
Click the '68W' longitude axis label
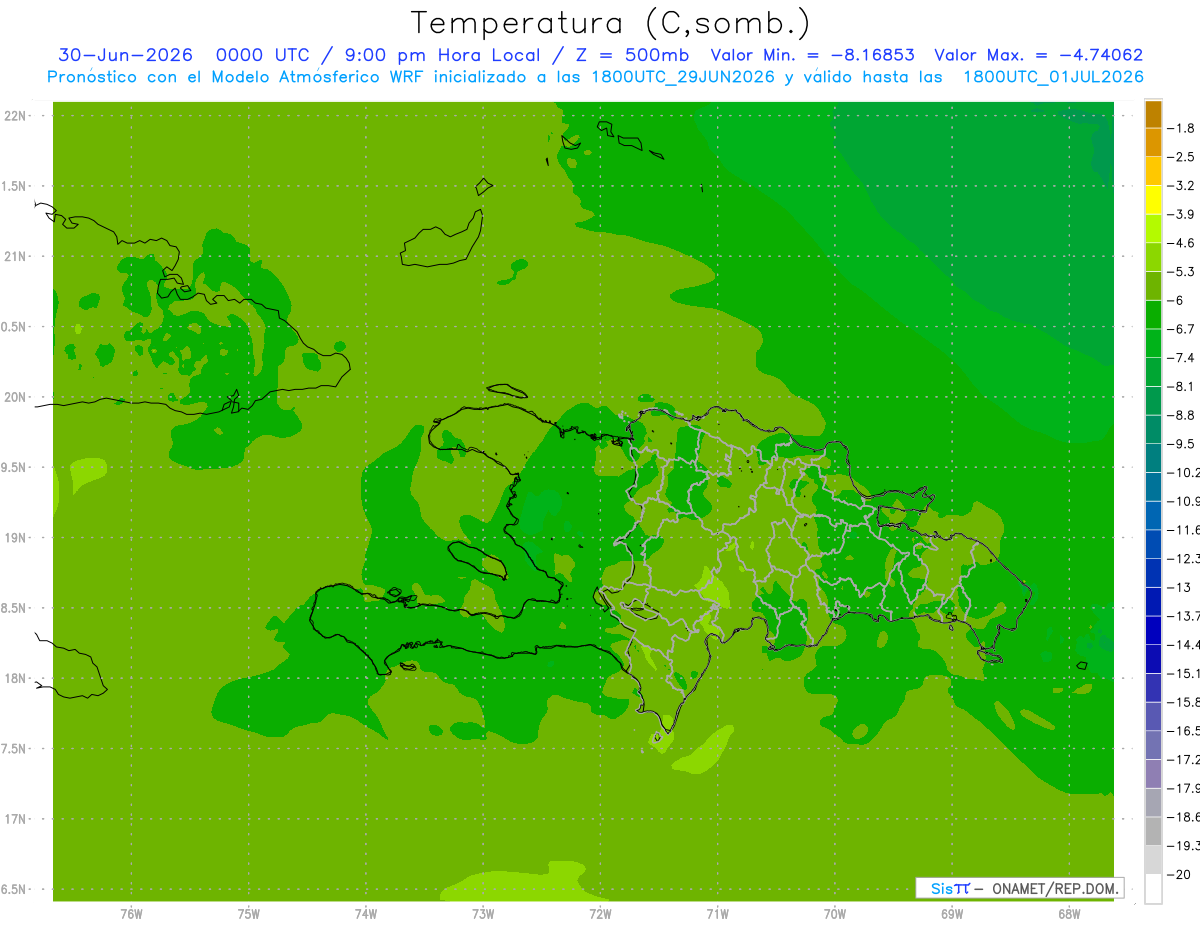(x=1069, y=914)
